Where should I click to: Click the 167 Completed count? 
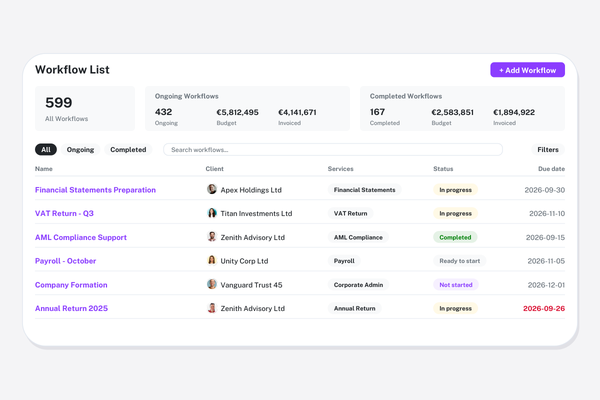click(377, 112)
